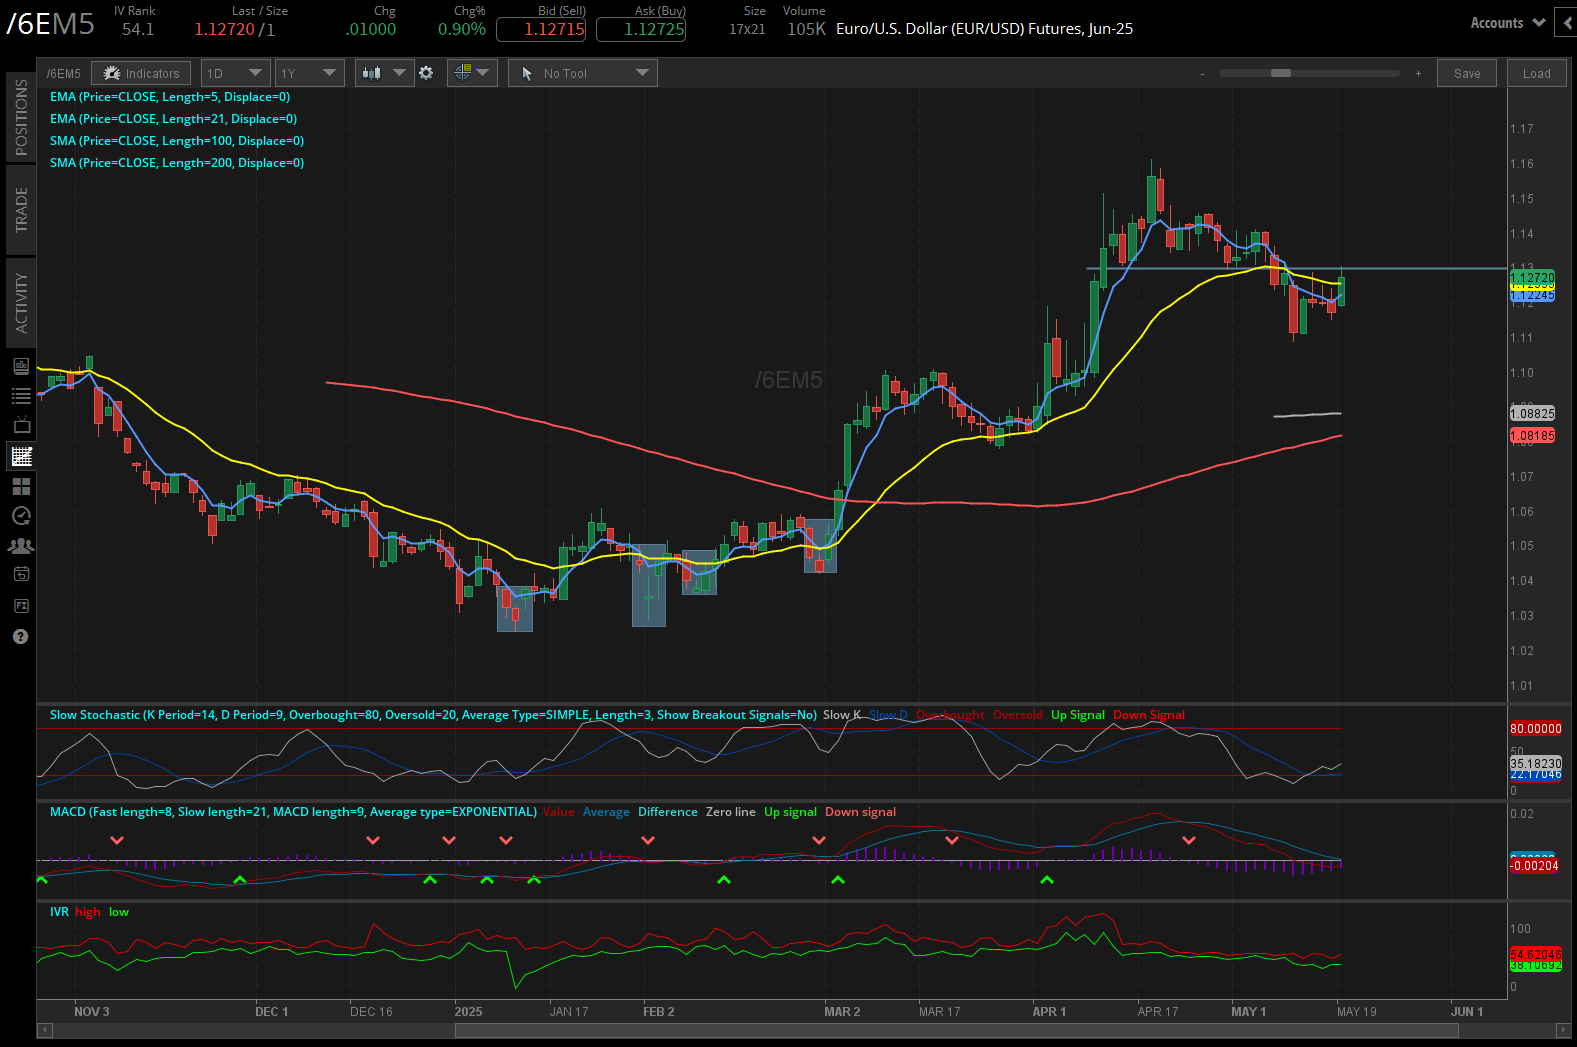Open the watchlist lines sidebar icon
The width and height of the screenshot is (1577, 1047).
[x=21, y=396]
